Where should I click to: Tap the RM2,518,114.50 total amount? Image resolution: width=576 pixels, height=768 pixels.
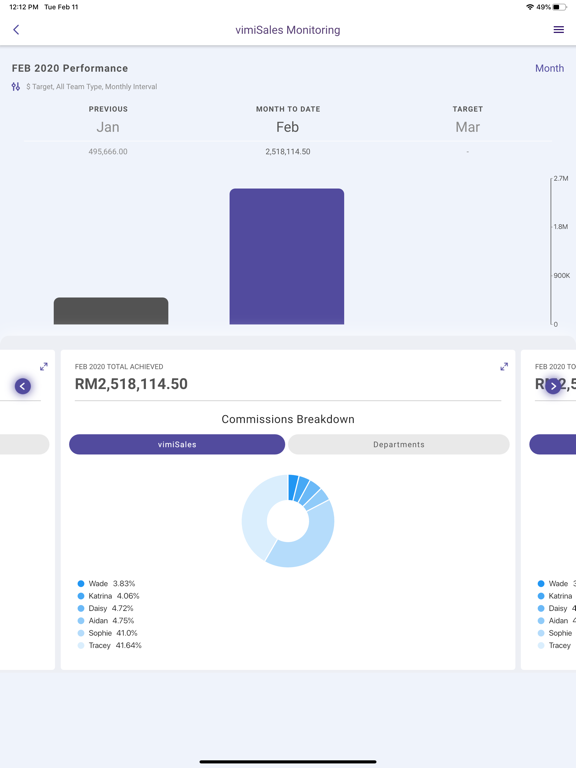131,384
